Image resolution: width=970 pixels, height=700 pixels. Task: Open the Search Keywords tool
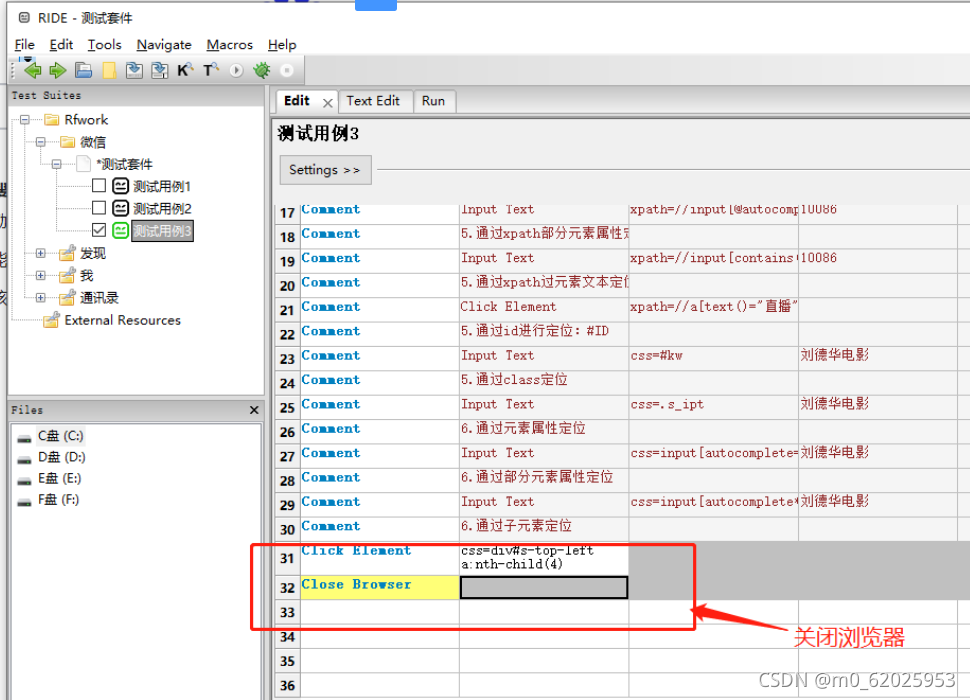pyautogui.click(x=185, y=70)
